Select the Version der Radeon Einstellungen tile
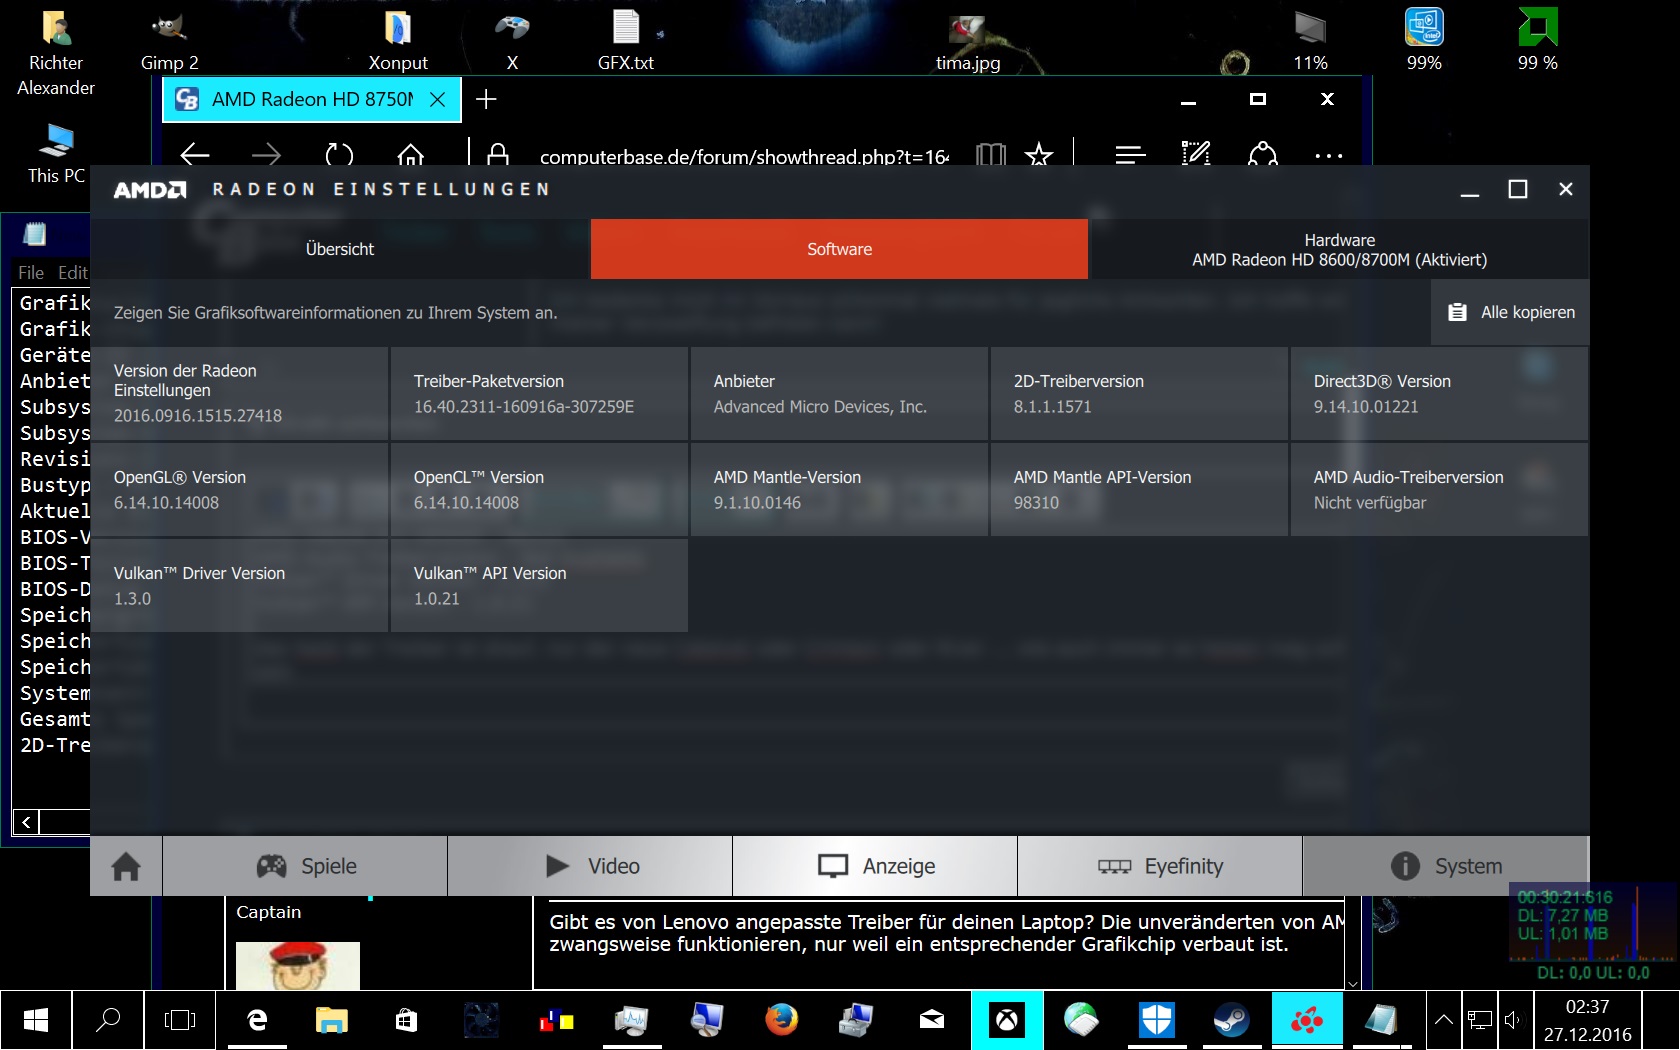 pyautogui.click(x=239, y=394)
